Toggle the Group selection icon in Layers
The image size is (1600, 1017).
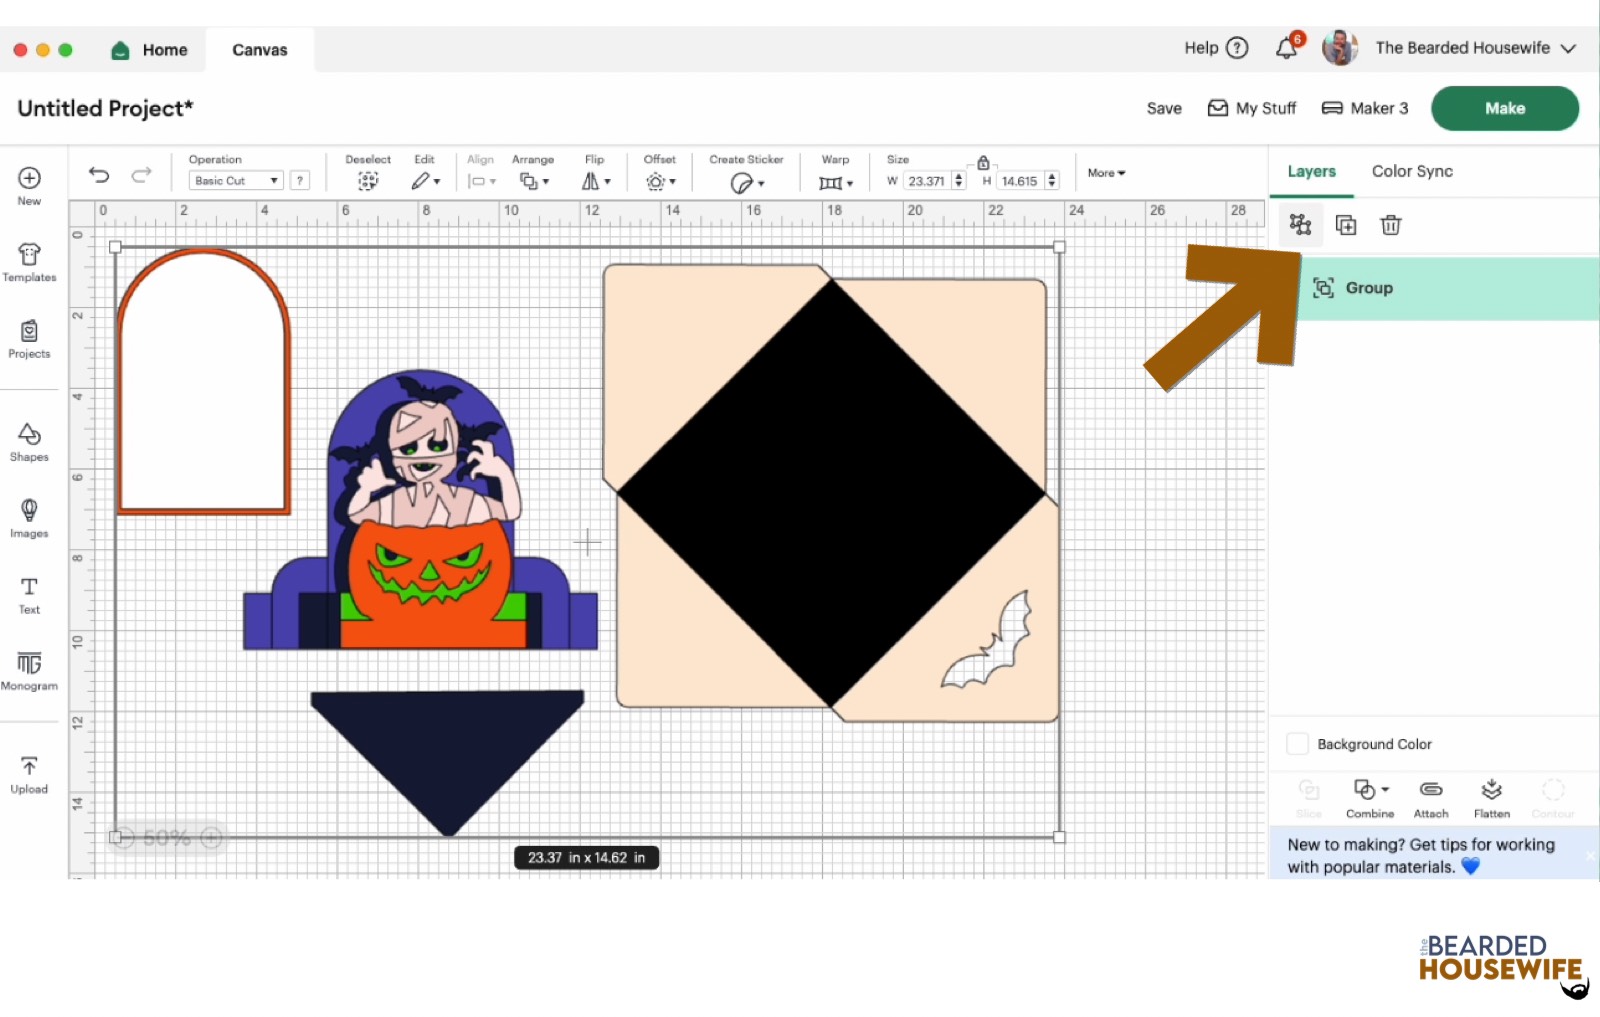[x=1301, y=225]
